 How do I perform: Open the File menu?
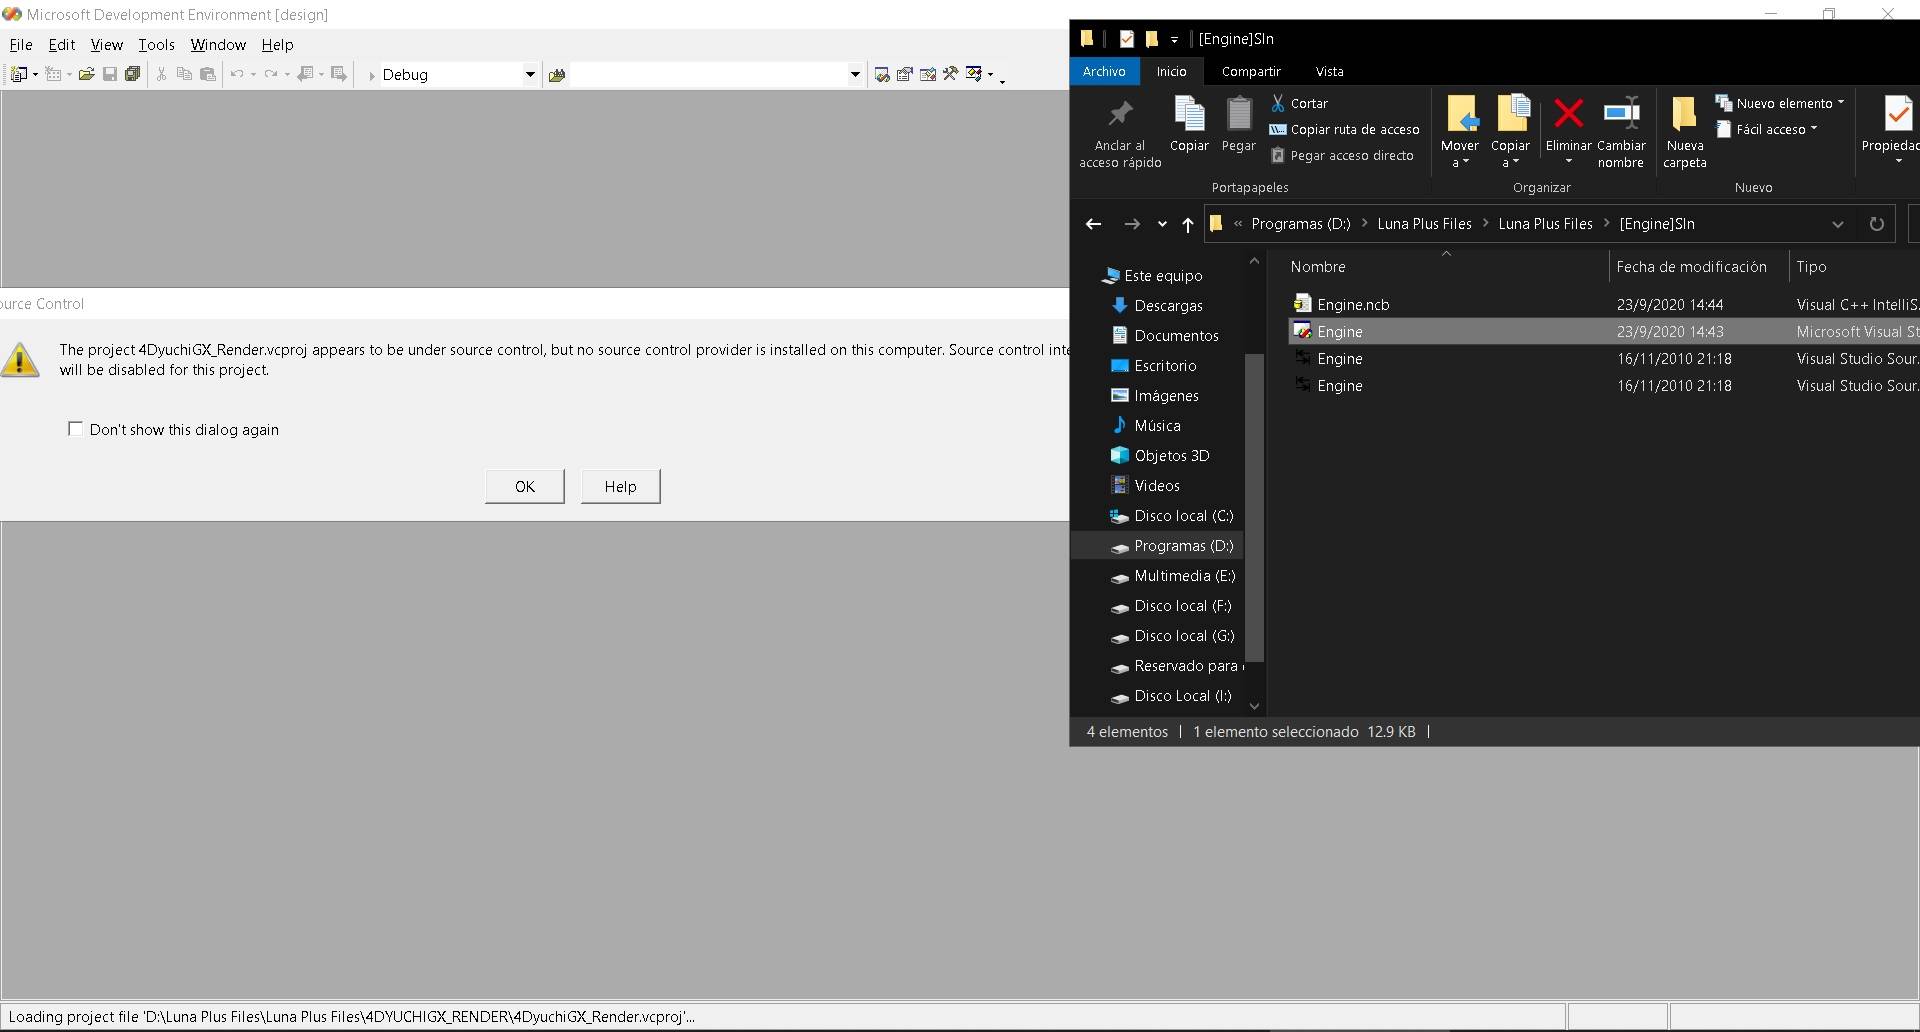(21, 45)
